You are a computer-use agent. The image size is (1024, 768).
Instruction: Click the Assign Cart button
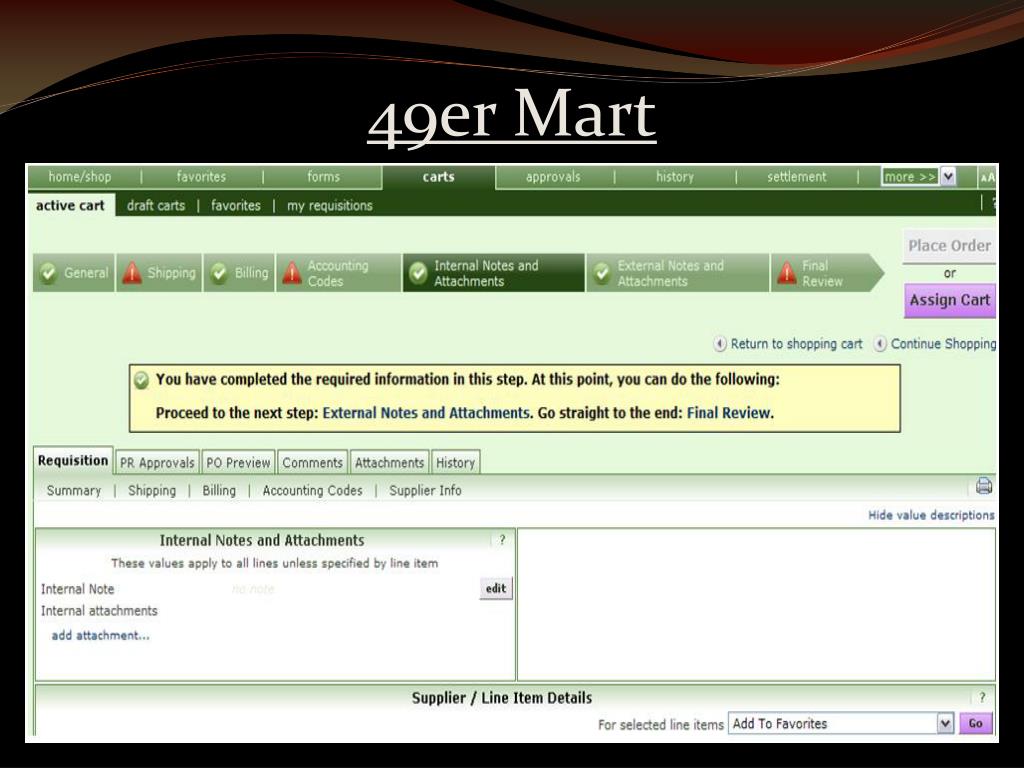(950, 300)
